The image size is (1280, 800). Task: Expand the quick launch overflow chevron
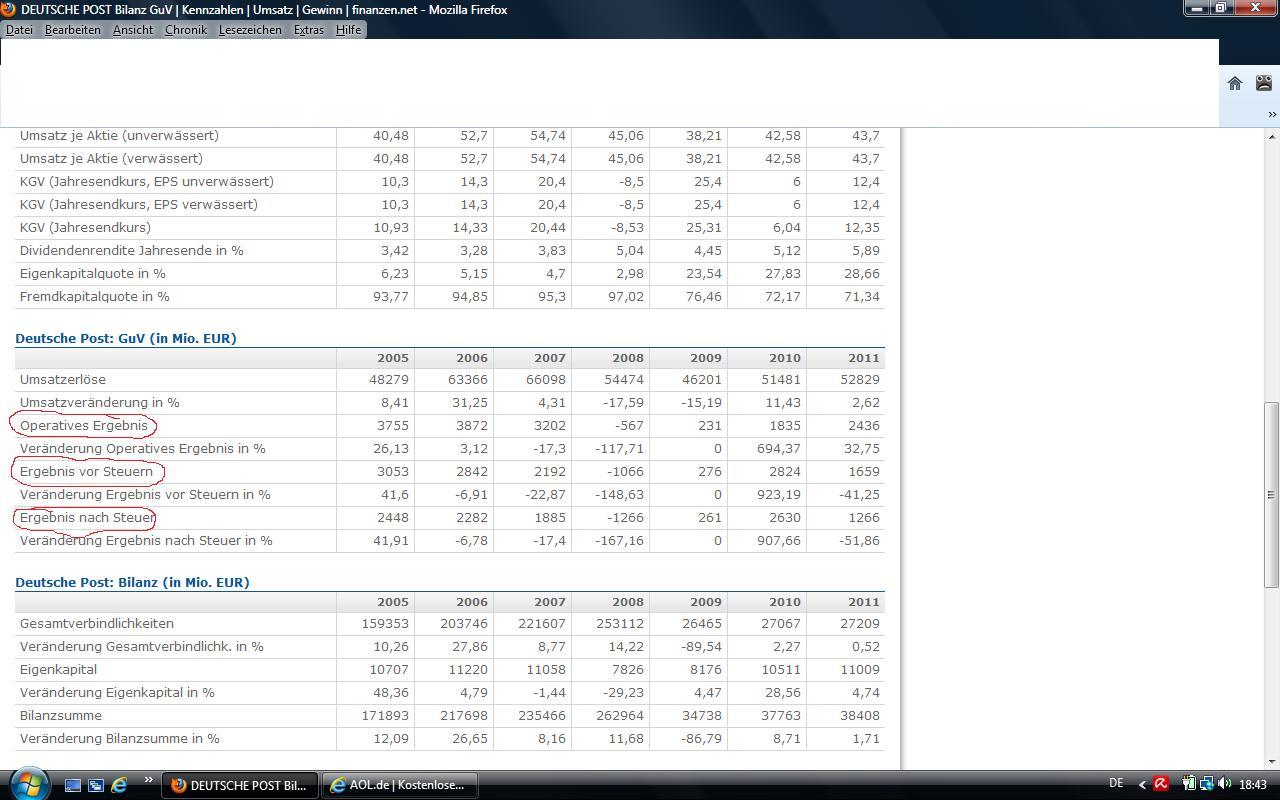(x=149, y=780)
